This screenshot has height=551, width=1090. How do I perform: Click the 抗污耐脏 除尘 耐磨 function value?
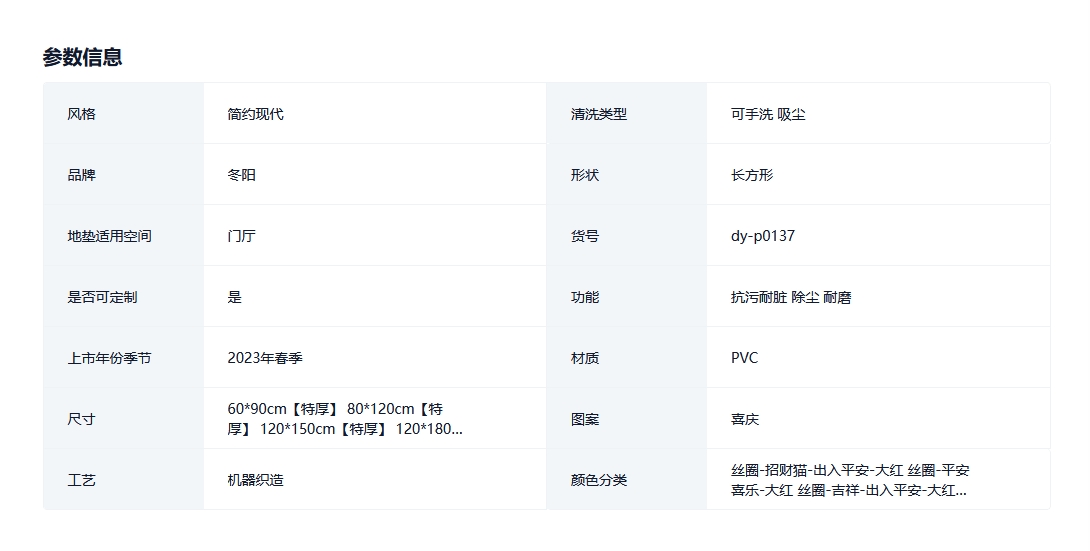(790, 297)
